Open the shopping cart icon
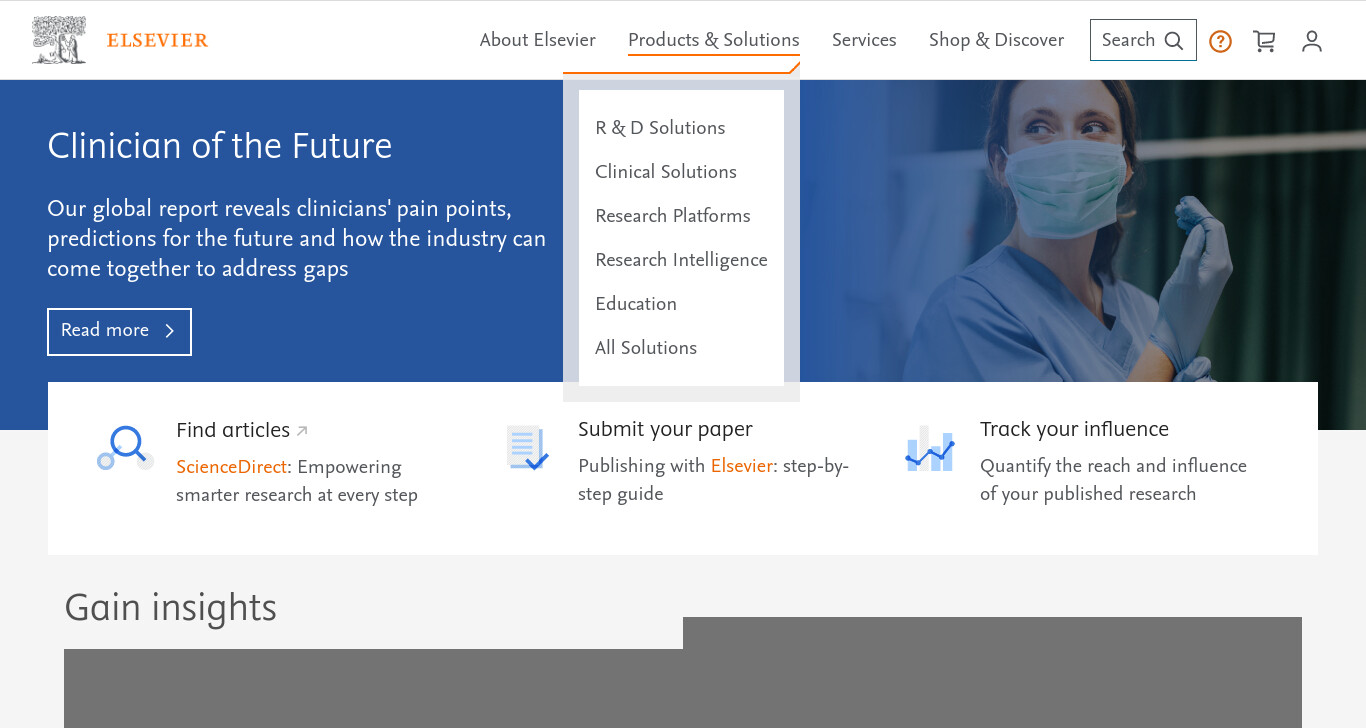 click(1264, 41)
